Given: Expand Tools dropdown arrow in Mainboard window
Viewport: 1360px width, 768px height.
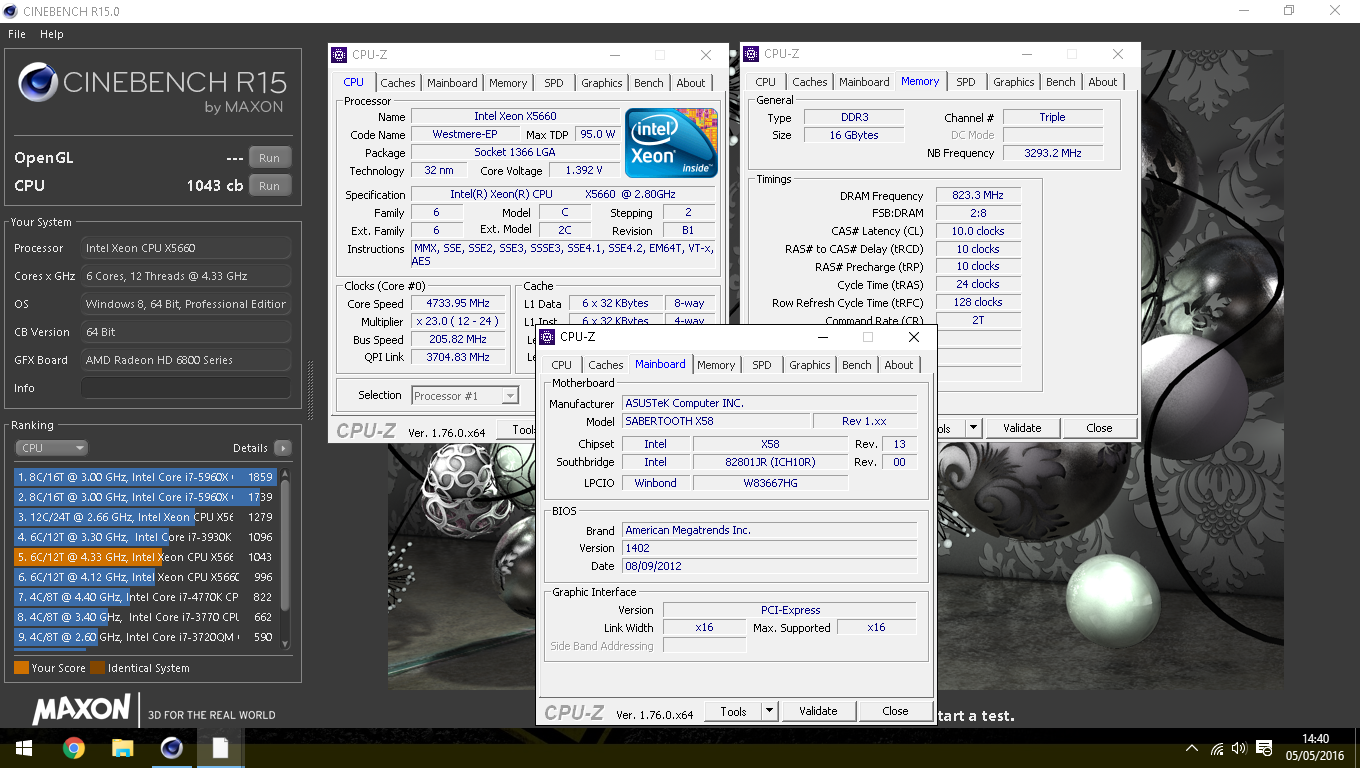Looking at the screenshot, I should pos(769,711).
